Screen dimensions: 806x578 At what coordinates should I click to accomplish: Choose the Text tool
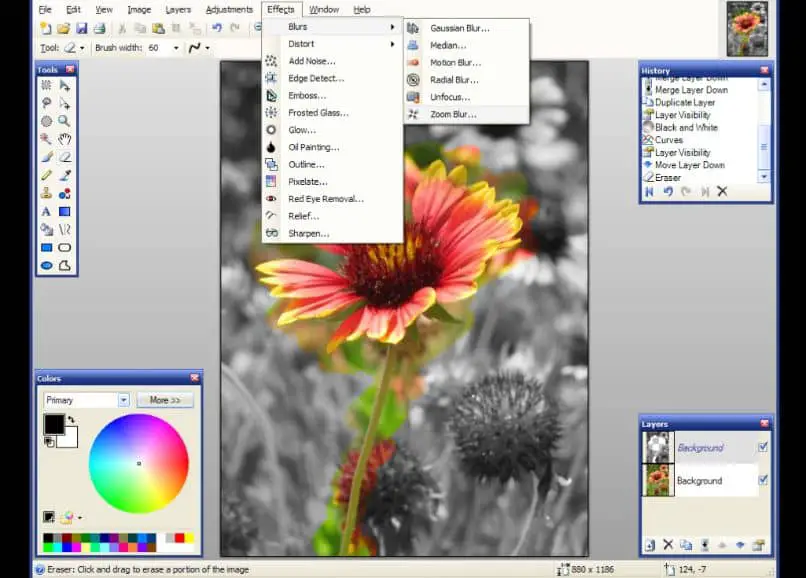point(46,211)
